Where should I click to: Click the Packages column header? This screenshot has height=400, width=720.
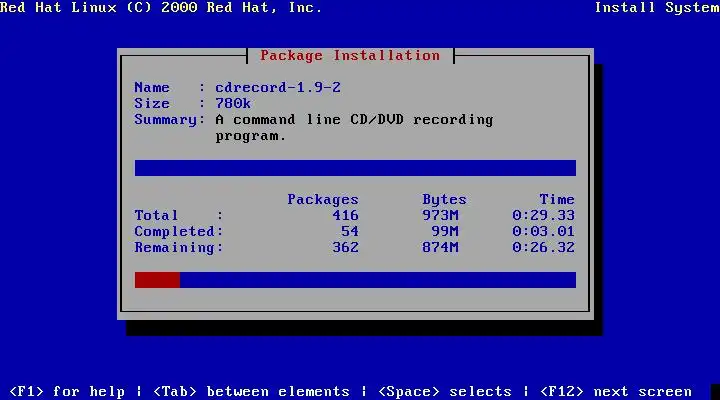[323, 200]
